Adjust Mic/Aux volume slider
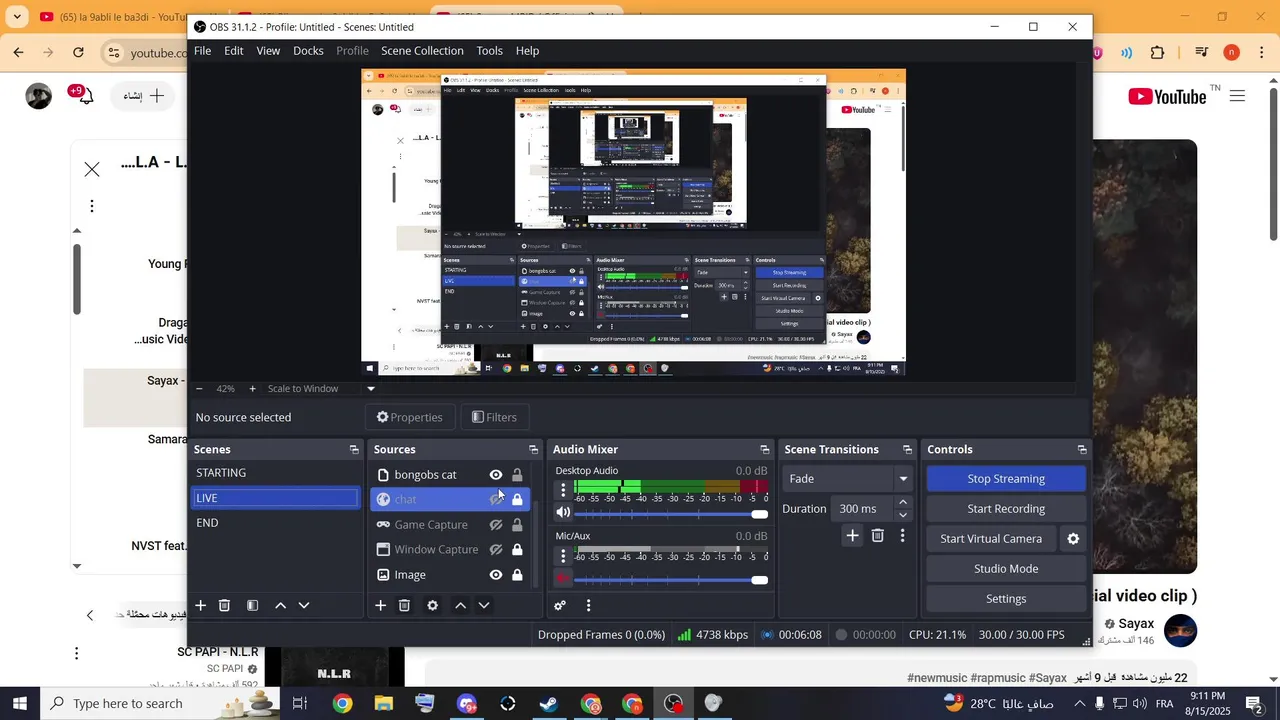Viewport: 1280px width, 720px height. point(671,580)
